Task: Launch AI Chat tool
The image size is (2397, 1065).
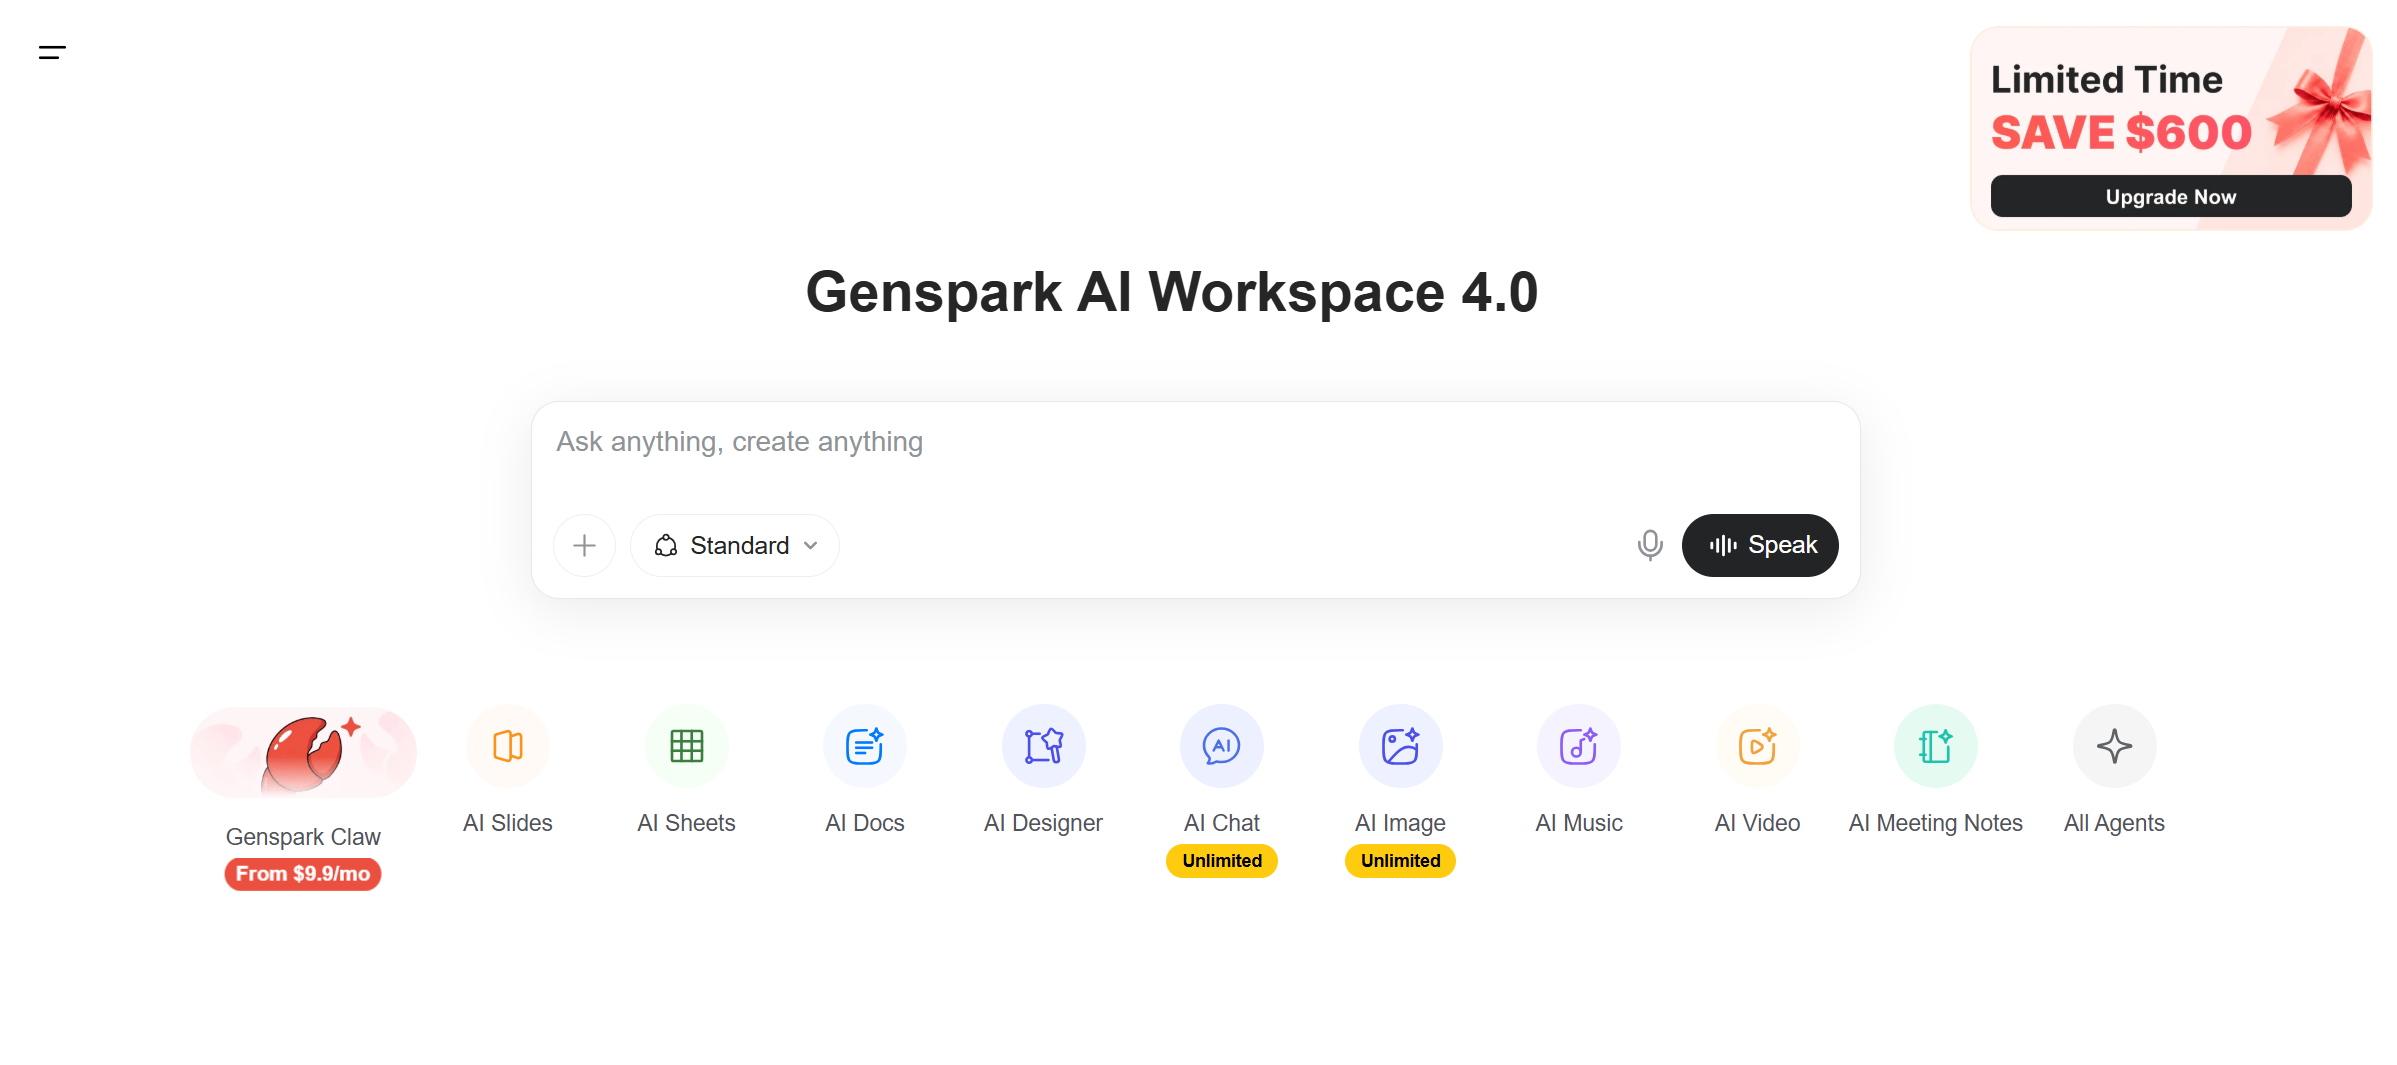Action: point(1222,746)
